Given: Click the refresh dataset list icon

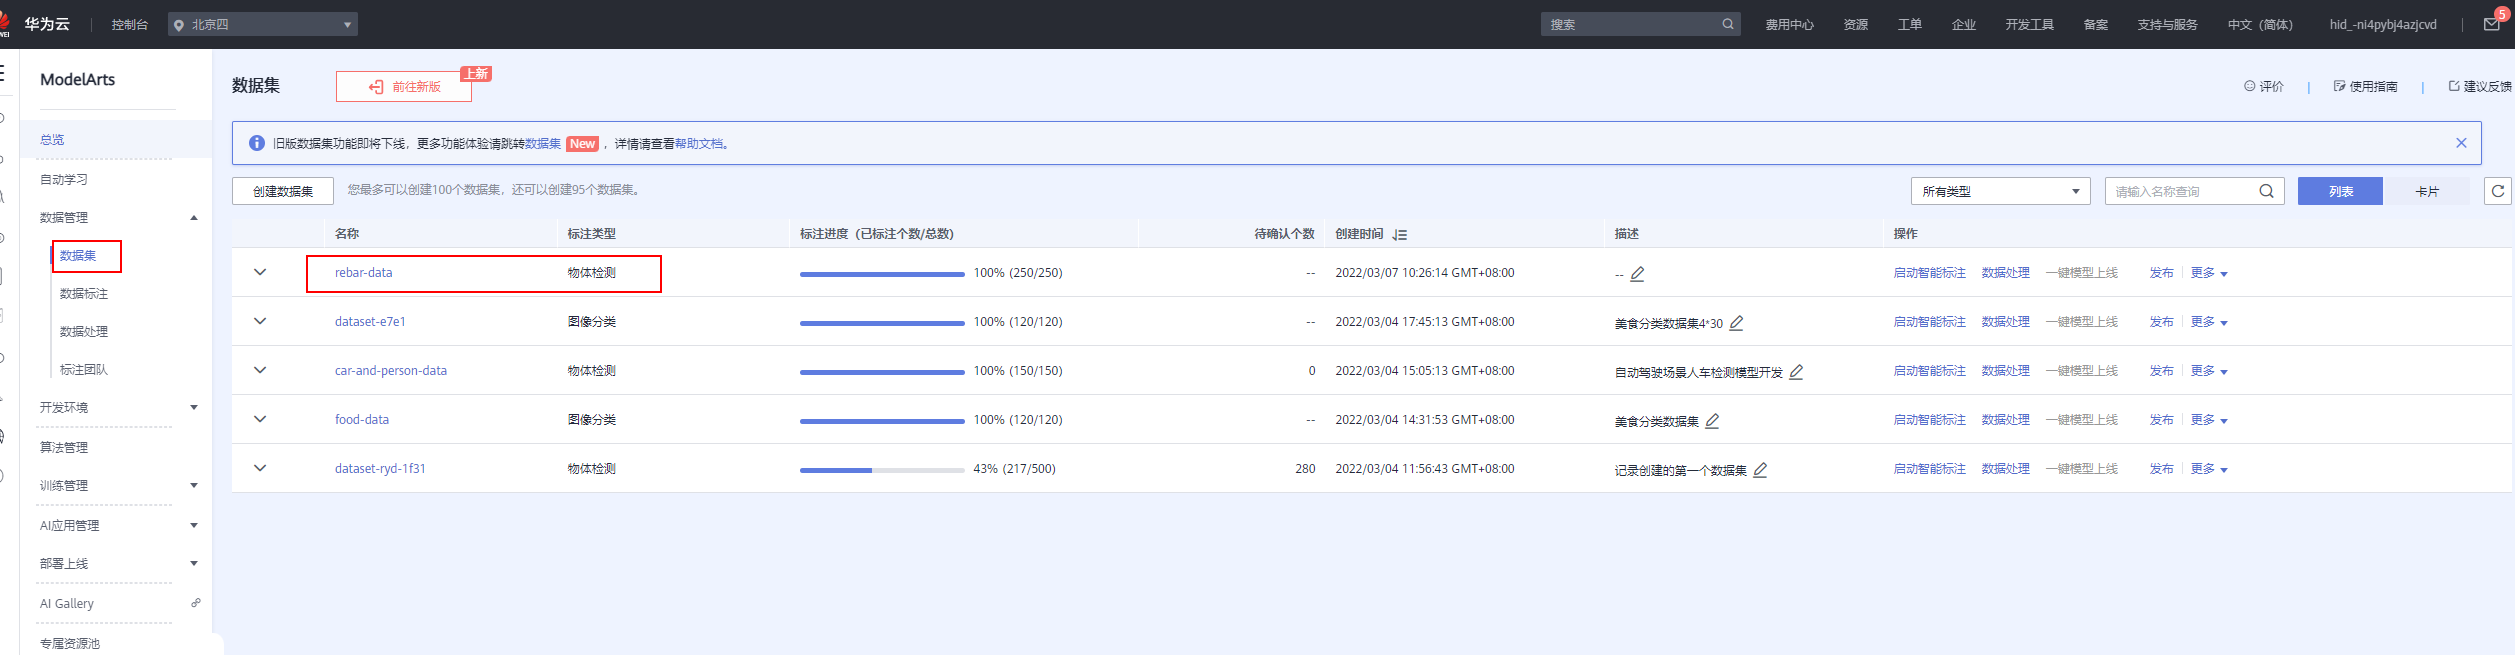Looking at the screenshot, I should pos(2497,191).
